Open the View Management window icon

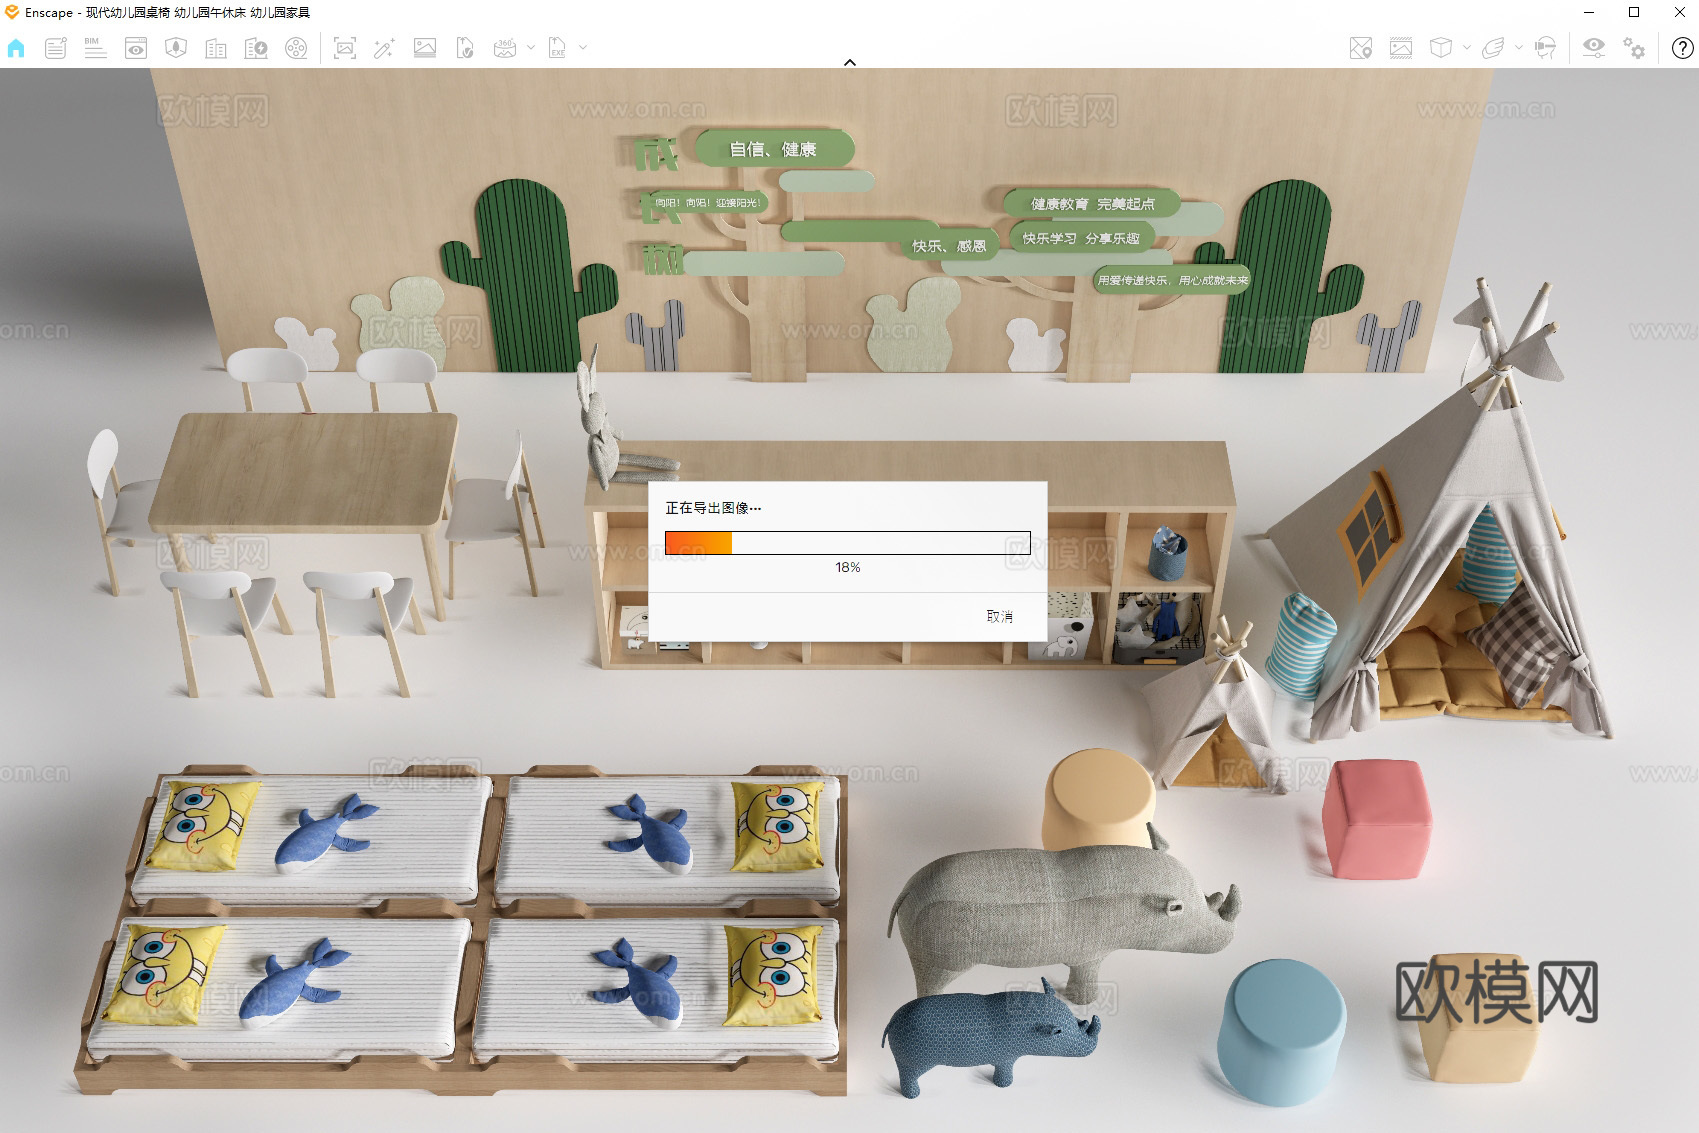tap(136, 48)
